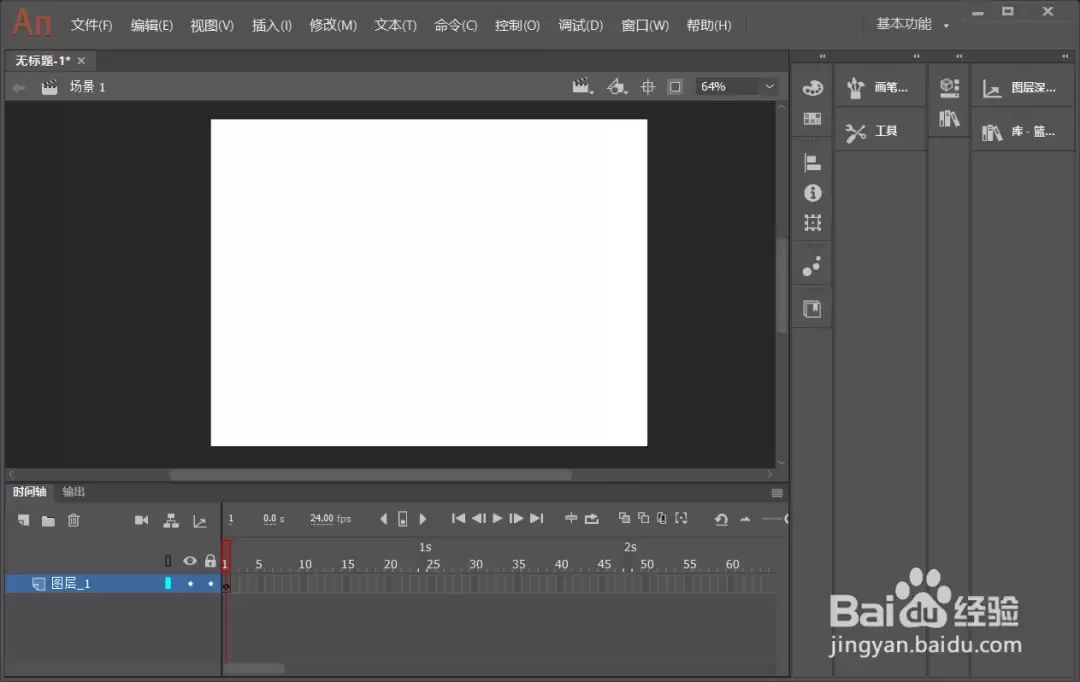
Task: Click the timeline zoom slider
Action: coord(774,519)
